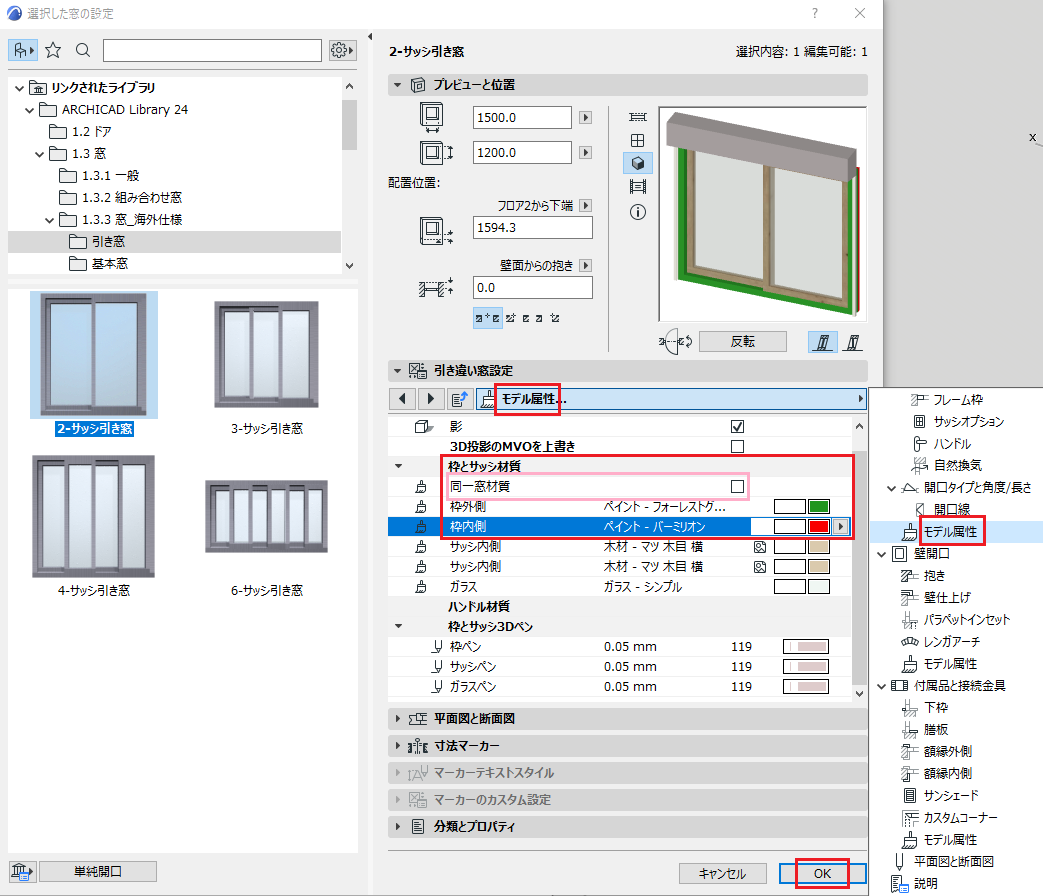Collapse 1.3.3 窓_海外仕様 folder
The image size is (1043, 896).
pyautogui.click(x=49, y=220)
